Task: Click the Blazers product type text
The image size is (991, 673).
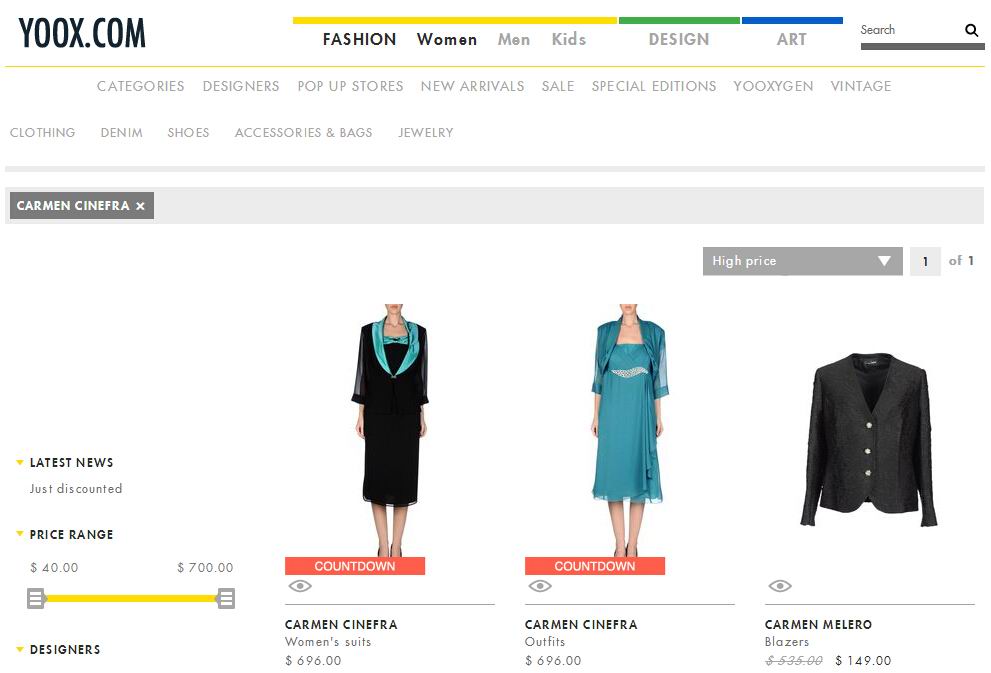Action: click(x=787, y=641)
